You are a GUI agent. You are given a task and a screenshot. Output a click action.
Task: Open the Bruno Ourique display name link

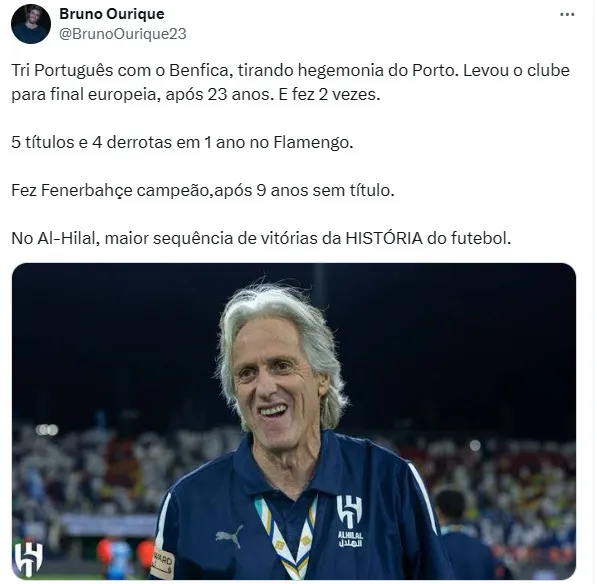112,14
